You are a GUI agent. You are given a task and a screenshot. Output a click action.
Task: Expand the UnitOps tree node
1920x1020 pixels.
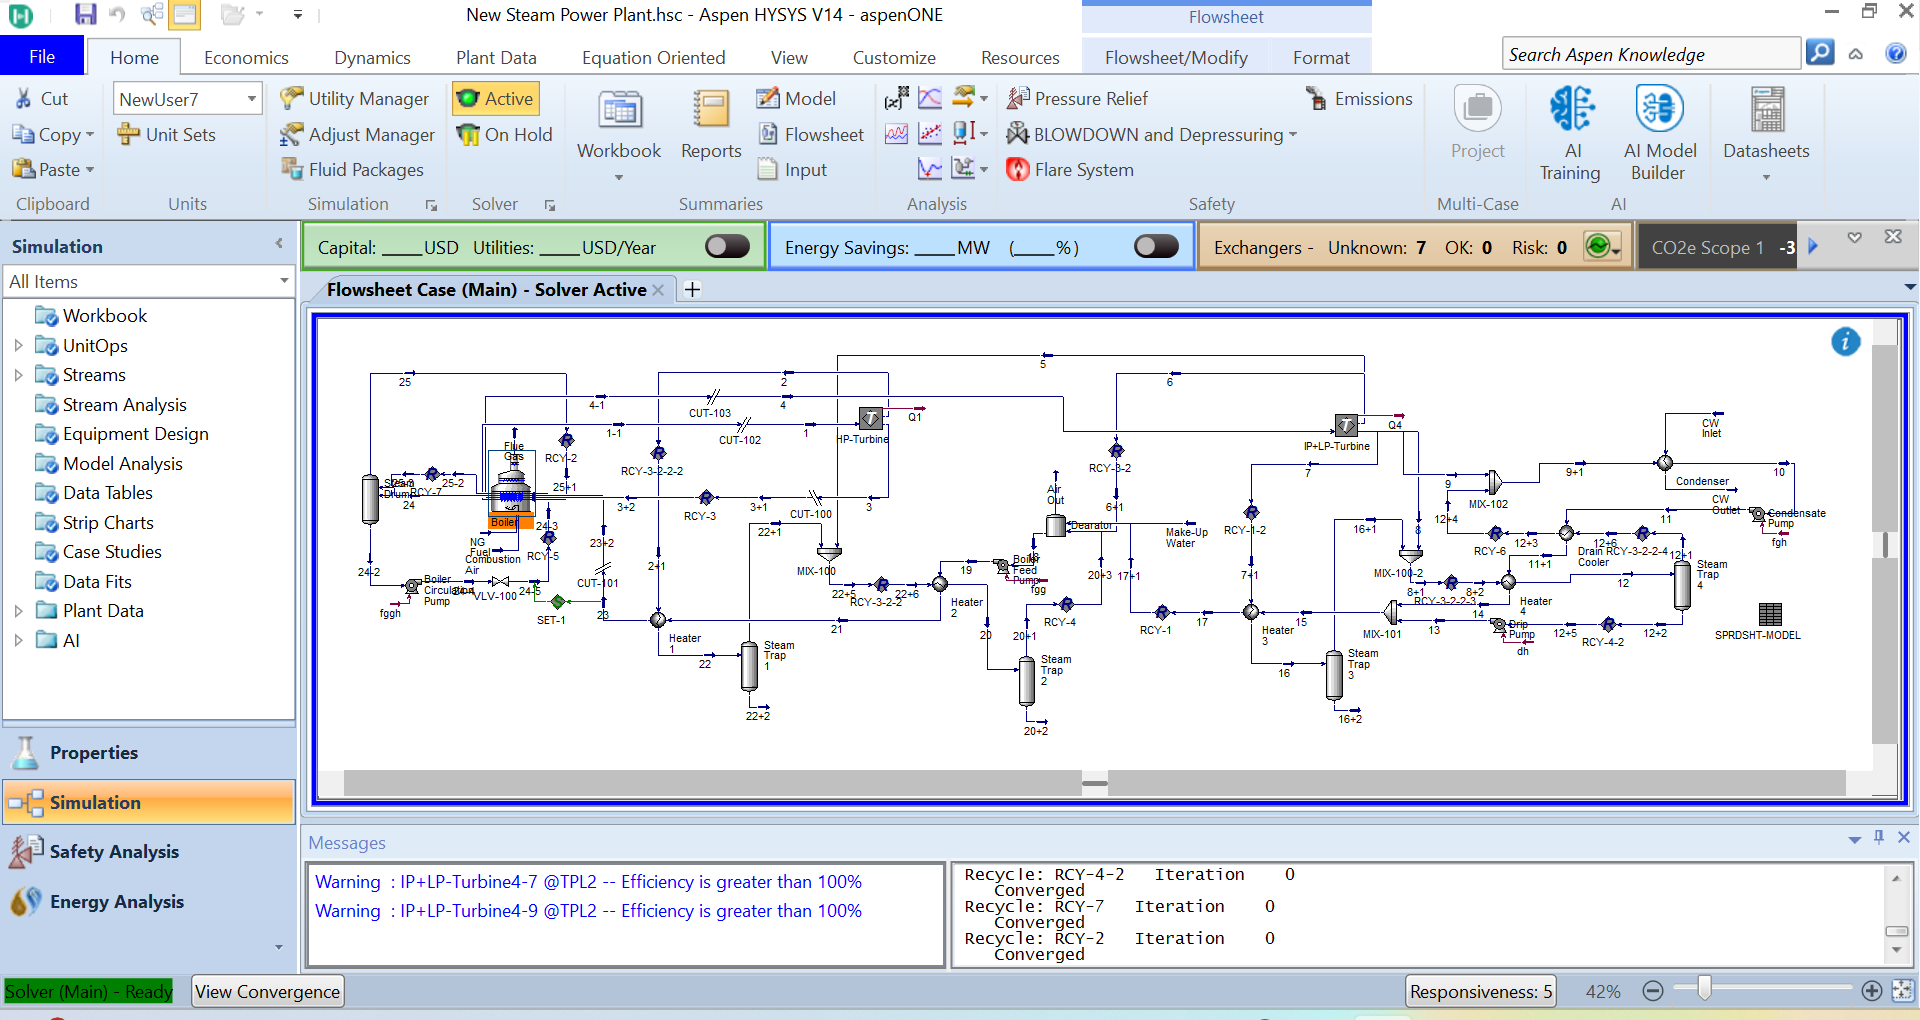coord(18,346)
